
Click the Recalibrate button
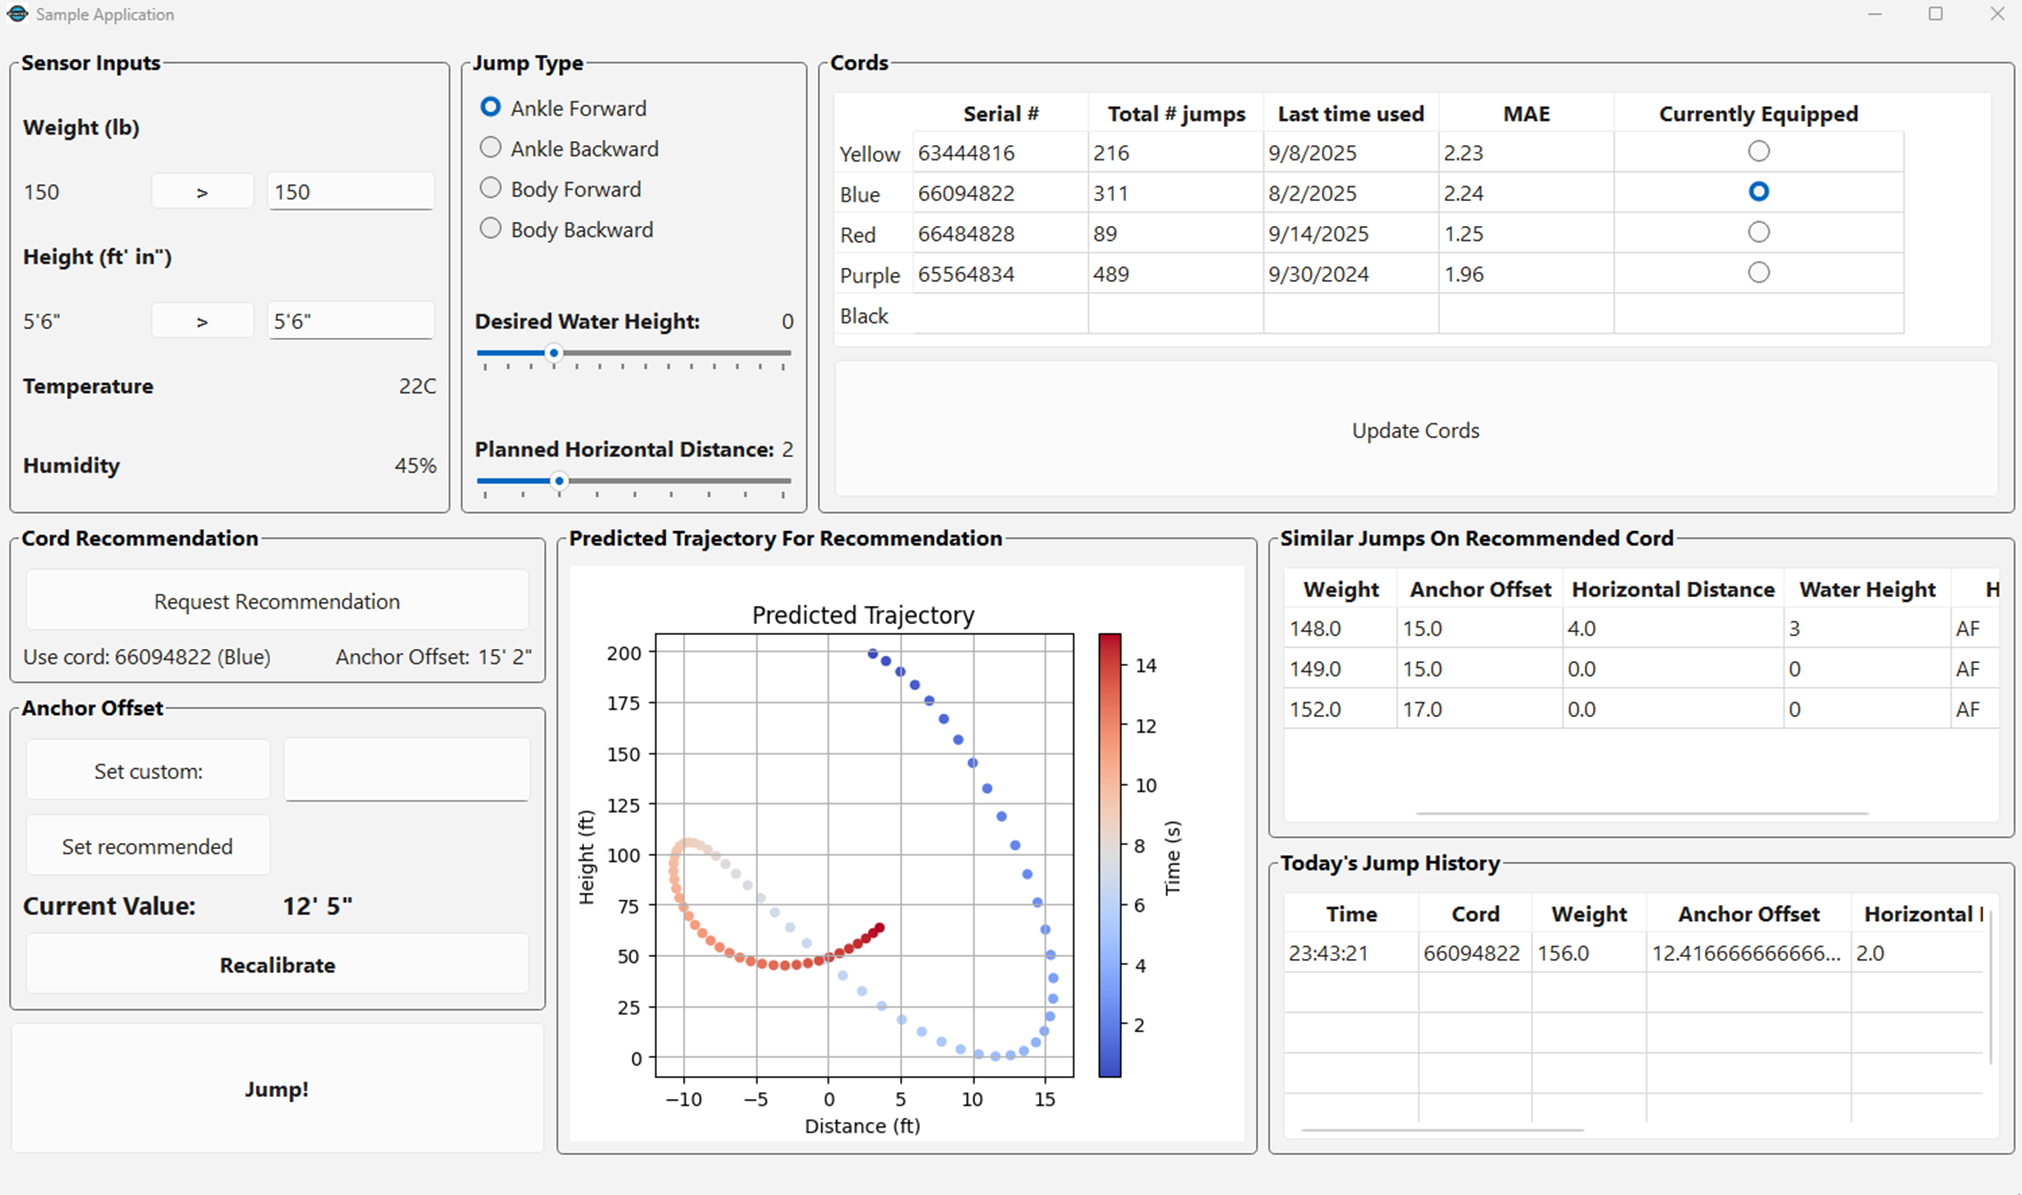[x=276, y=964]
